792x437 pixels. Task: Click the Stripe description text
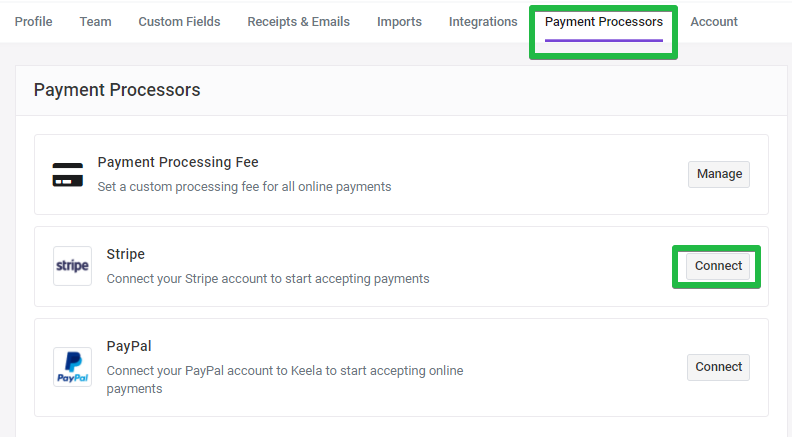268,279
